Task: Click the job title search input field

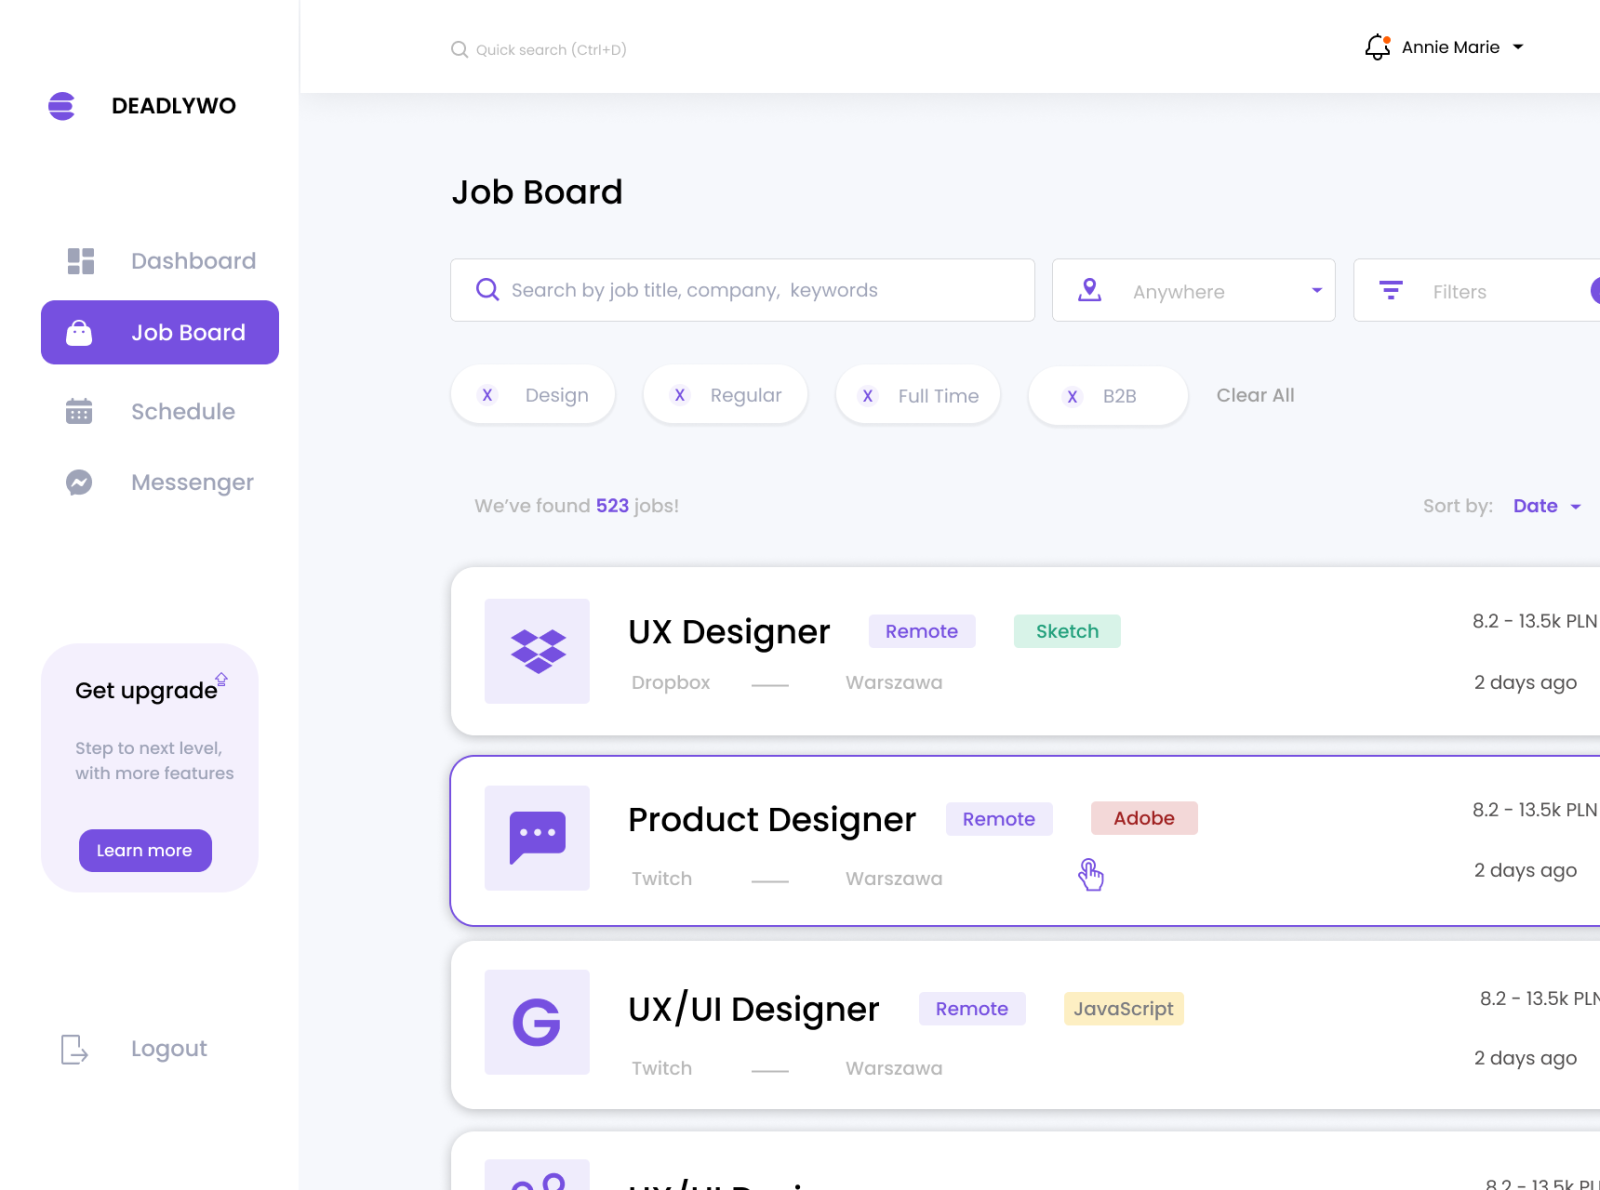Action: (x=742, y=290)
